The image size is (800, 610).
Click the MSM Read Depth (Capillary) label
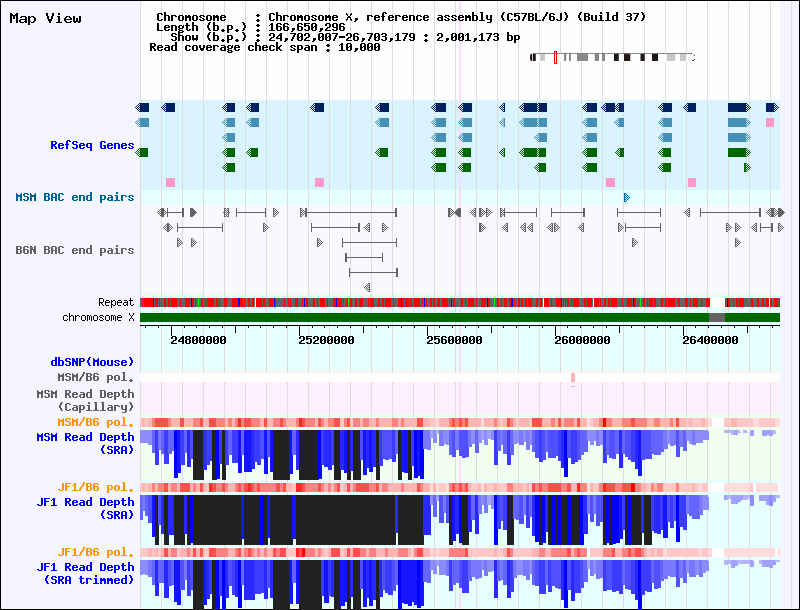tap(85, 400)
